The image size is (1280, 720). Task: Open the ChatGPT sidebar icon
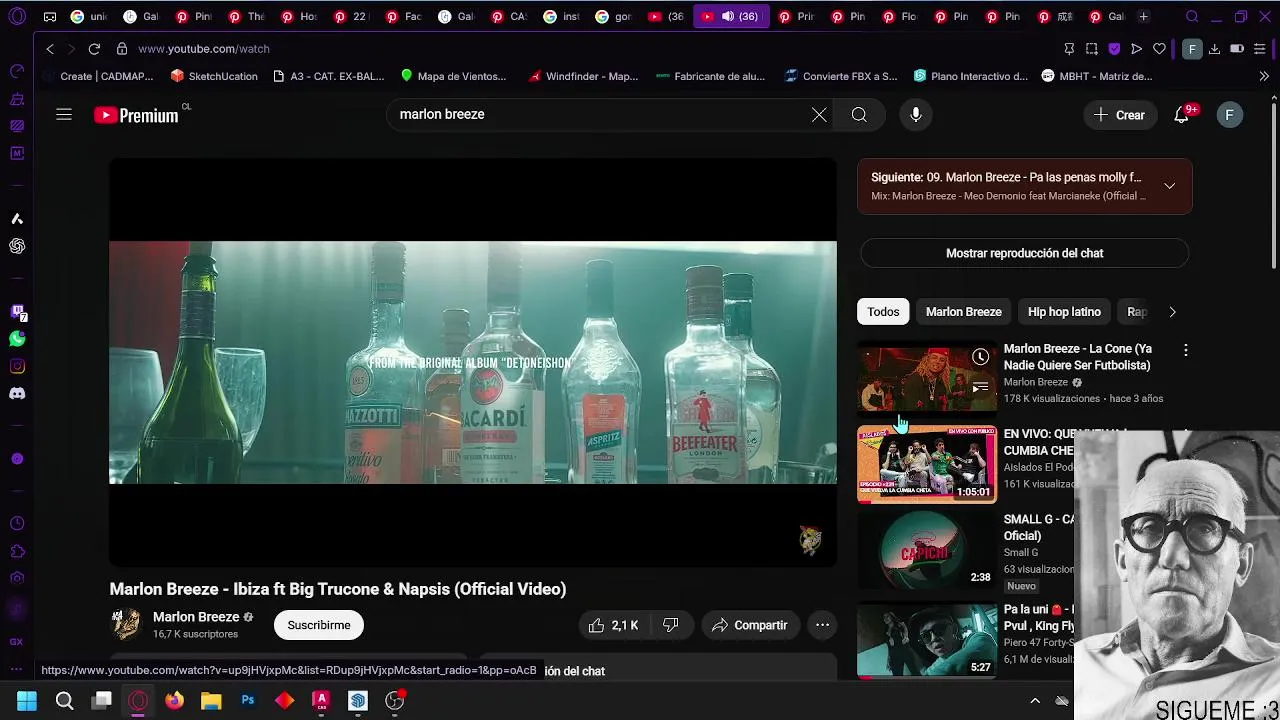point(17,246)
